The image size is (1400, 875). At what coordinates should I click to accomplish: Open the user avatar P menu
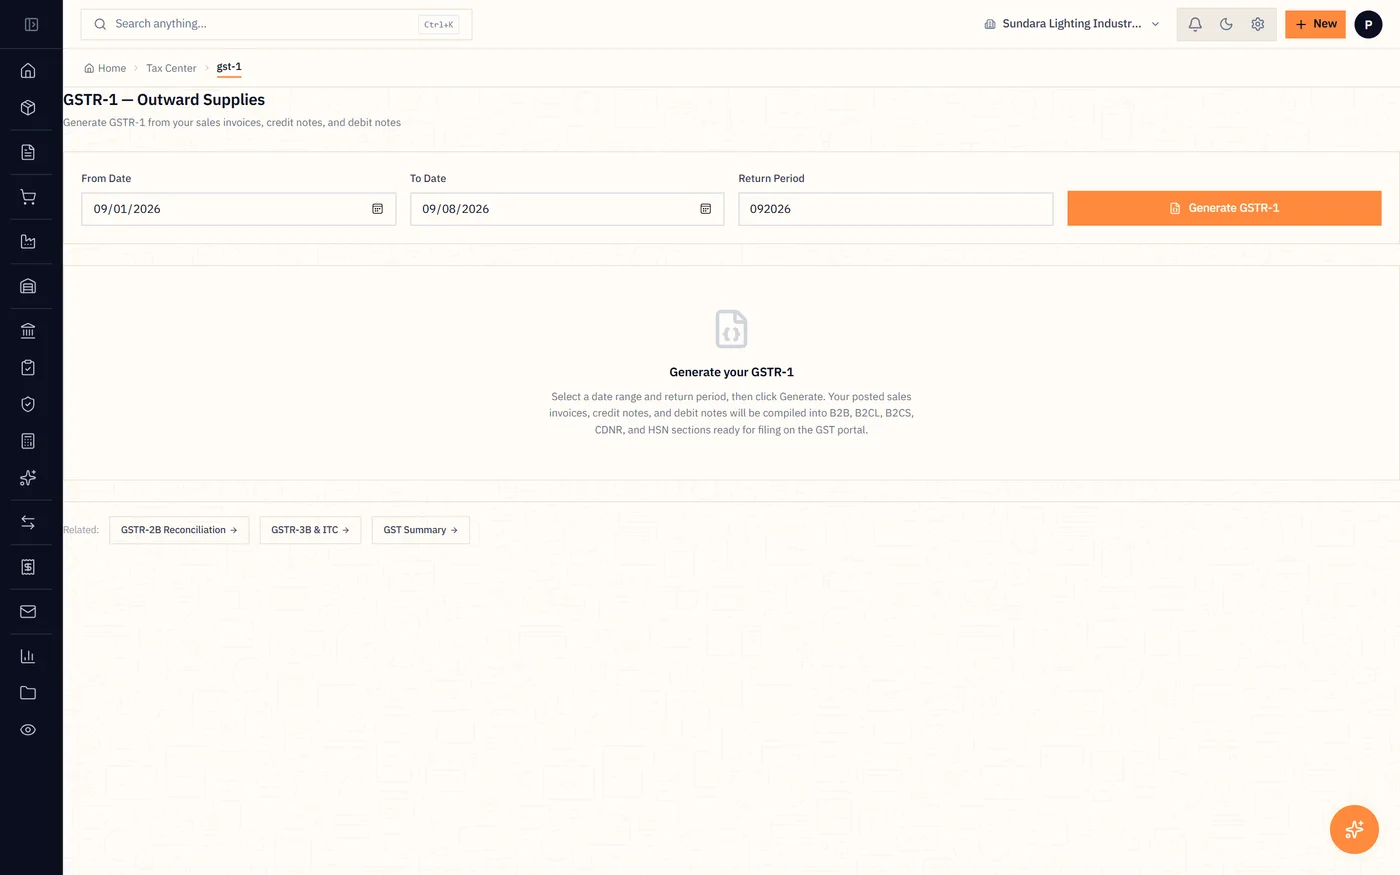(x=1368, y=24)
